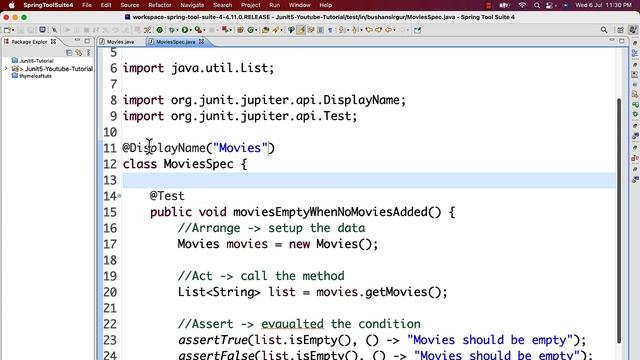Select the Java perspective icon
The height and width of the screenshot is (360, 640).
click(x=633, y=30)
